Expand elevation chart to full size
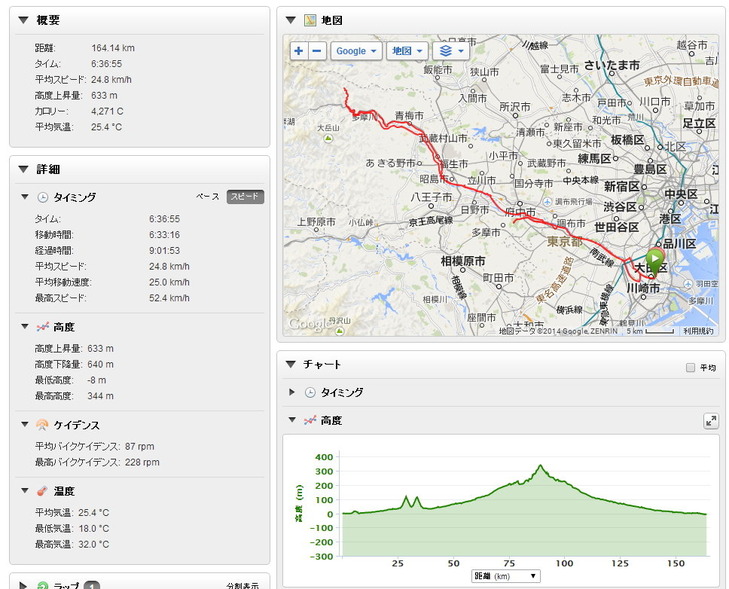Image resolution: width=729 pixels, height=589 pixels. 710,421
